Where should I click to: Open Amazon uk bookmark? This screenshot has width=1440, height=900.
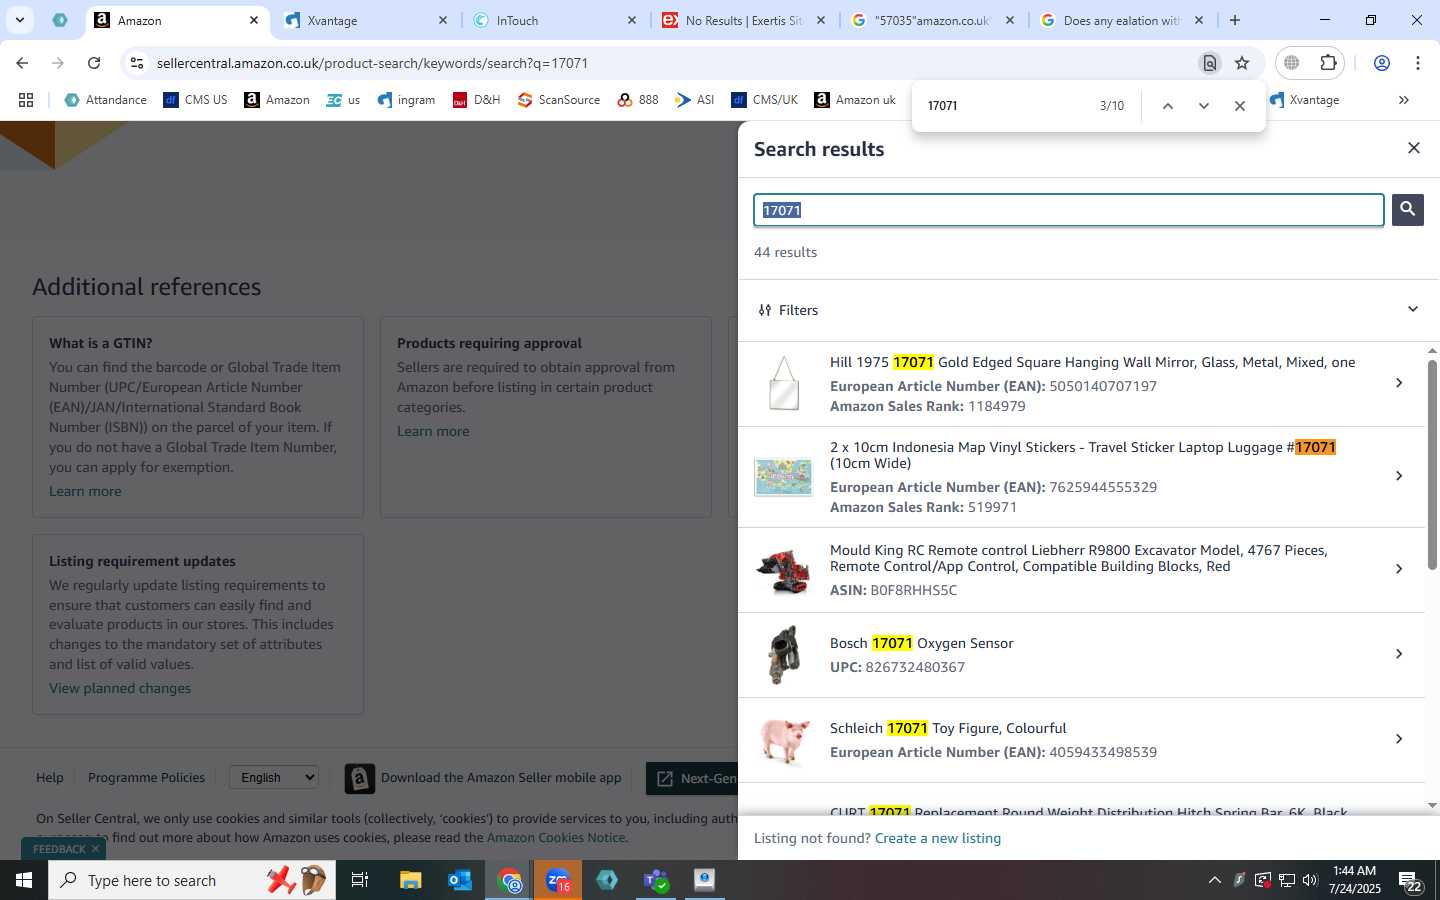coord(855,100)
